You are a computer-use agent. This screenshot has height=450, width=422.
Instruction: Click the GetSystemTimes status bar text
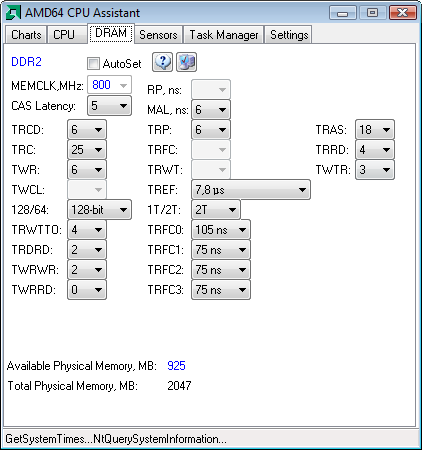click(116, 439)
